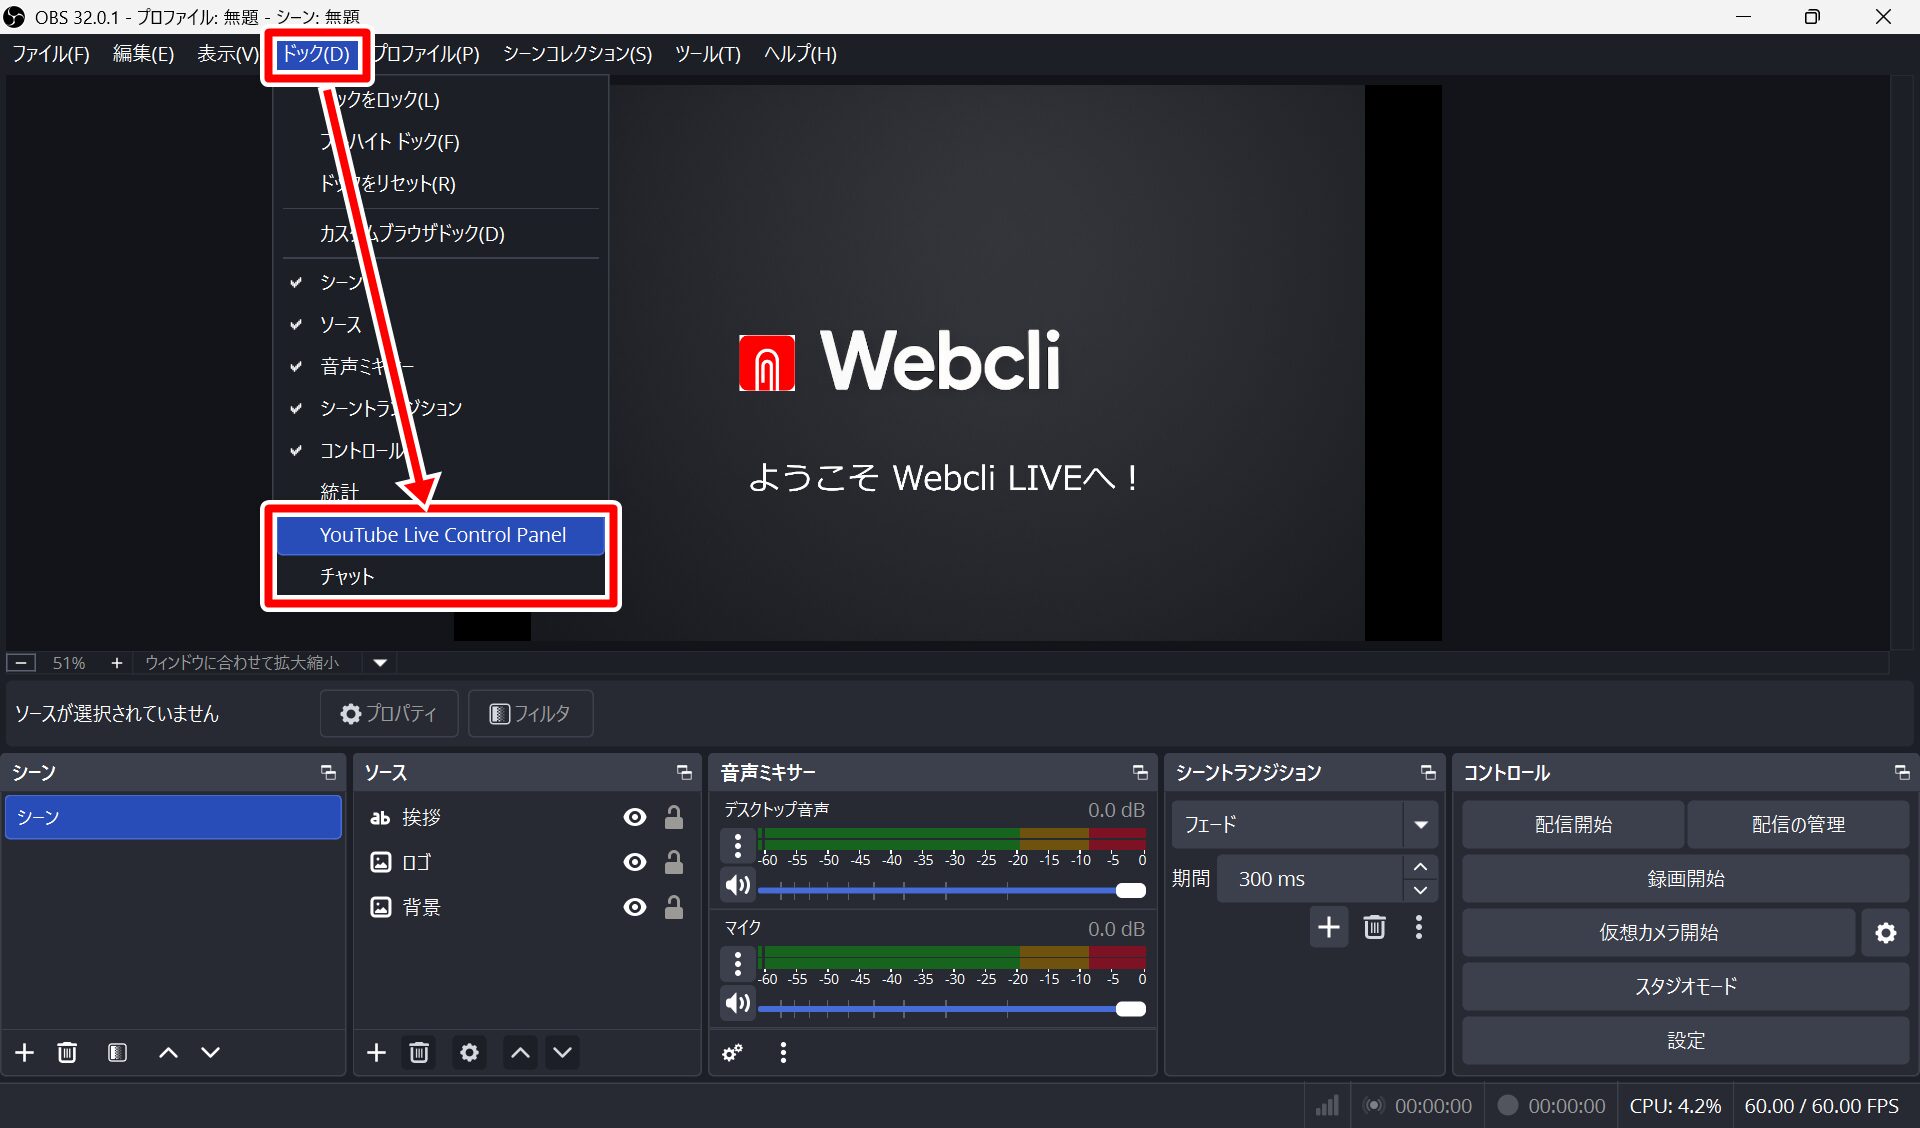
Task: Mute the Desktop Audio speaker icon
Action: (x=738, y=885)
